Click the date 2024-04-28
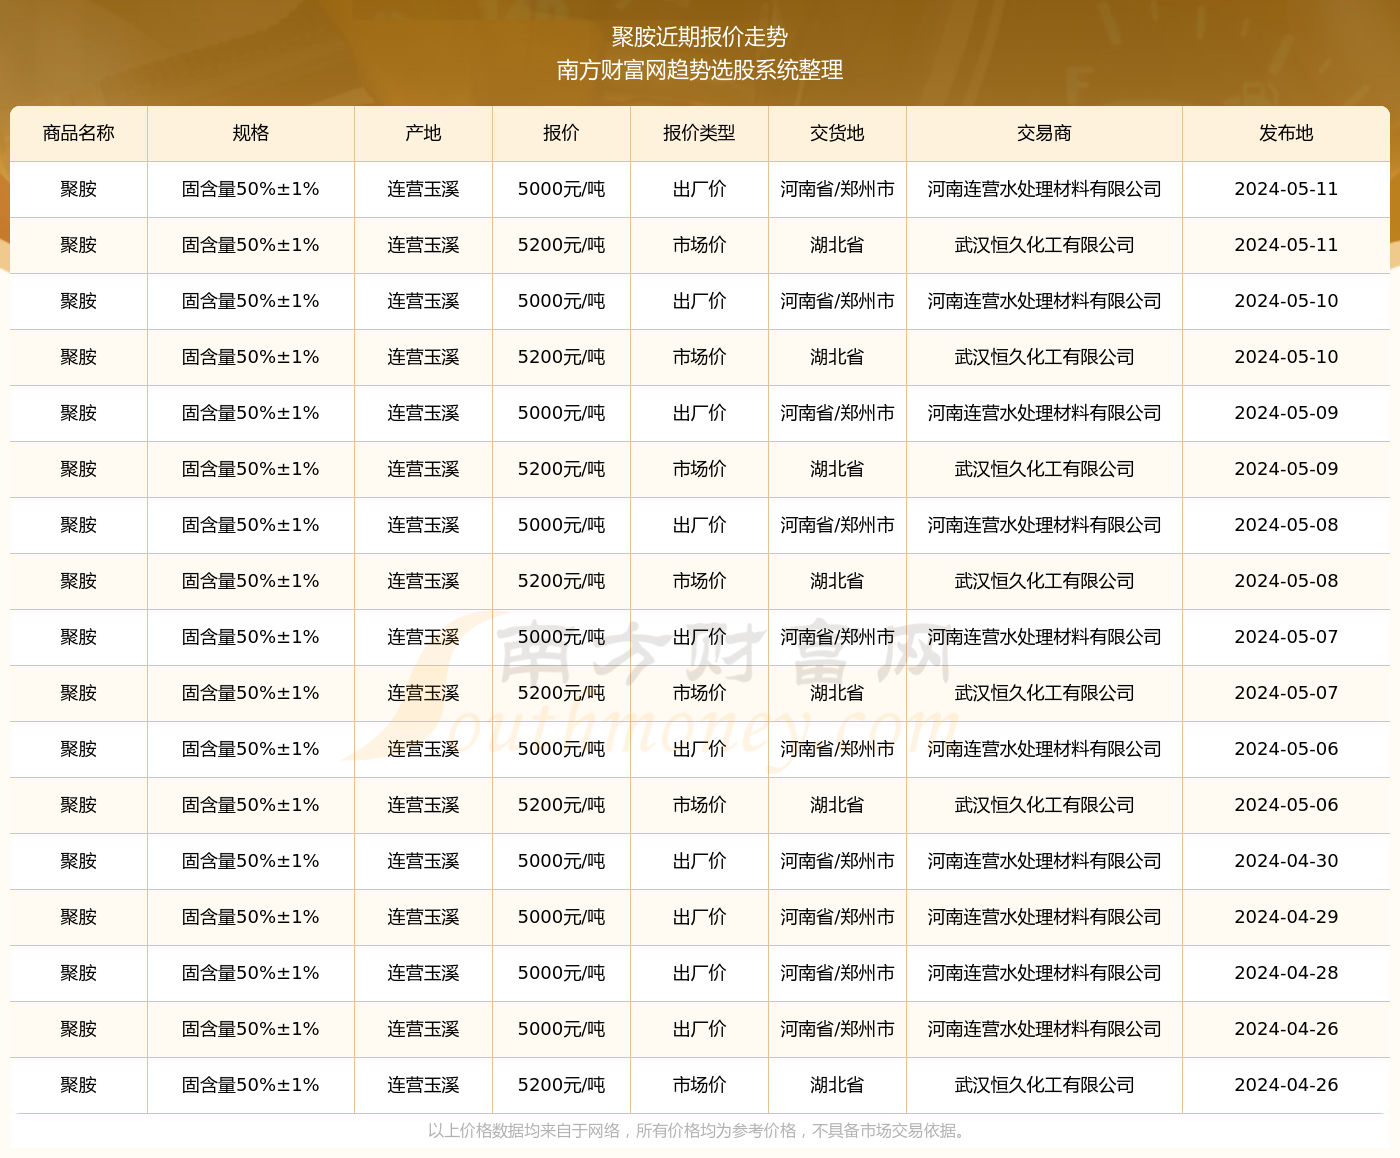Screen dimensions: 1400x1158 point(1286,973)
